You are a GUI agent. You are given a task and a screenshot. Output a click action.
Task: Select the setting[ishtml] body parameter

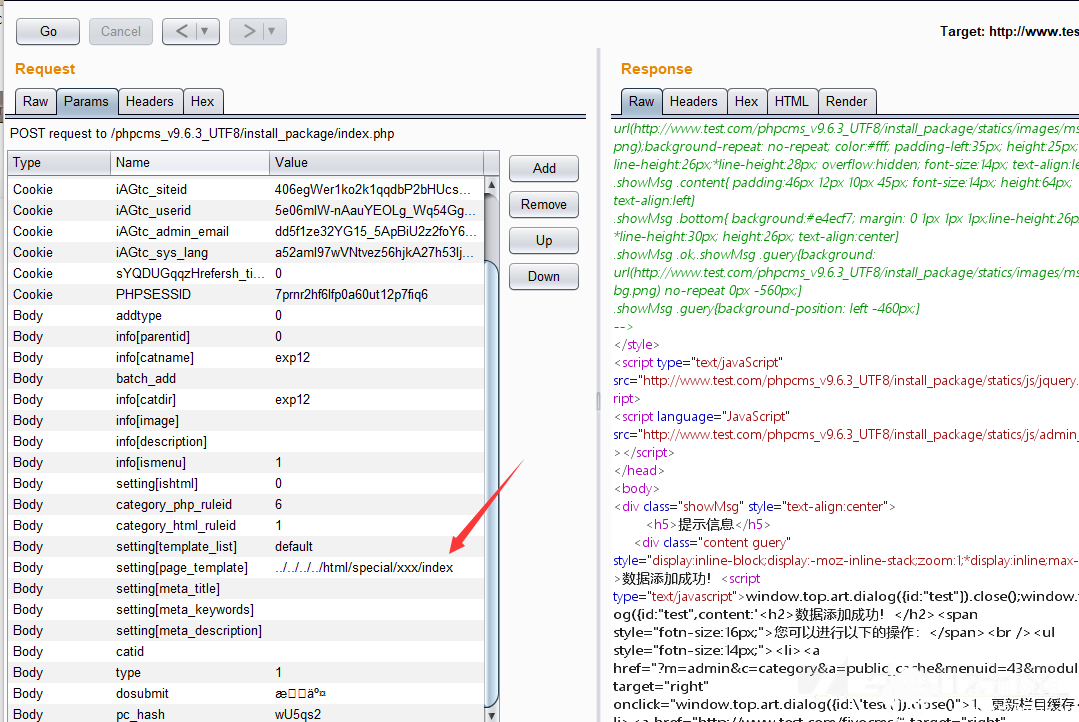[246, 484]
